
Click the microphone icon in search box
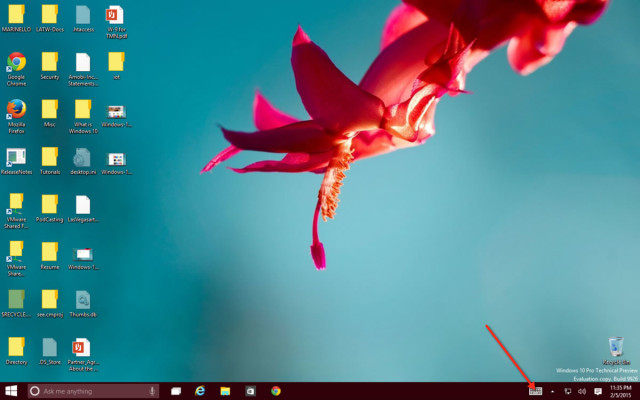click(152, 391)
